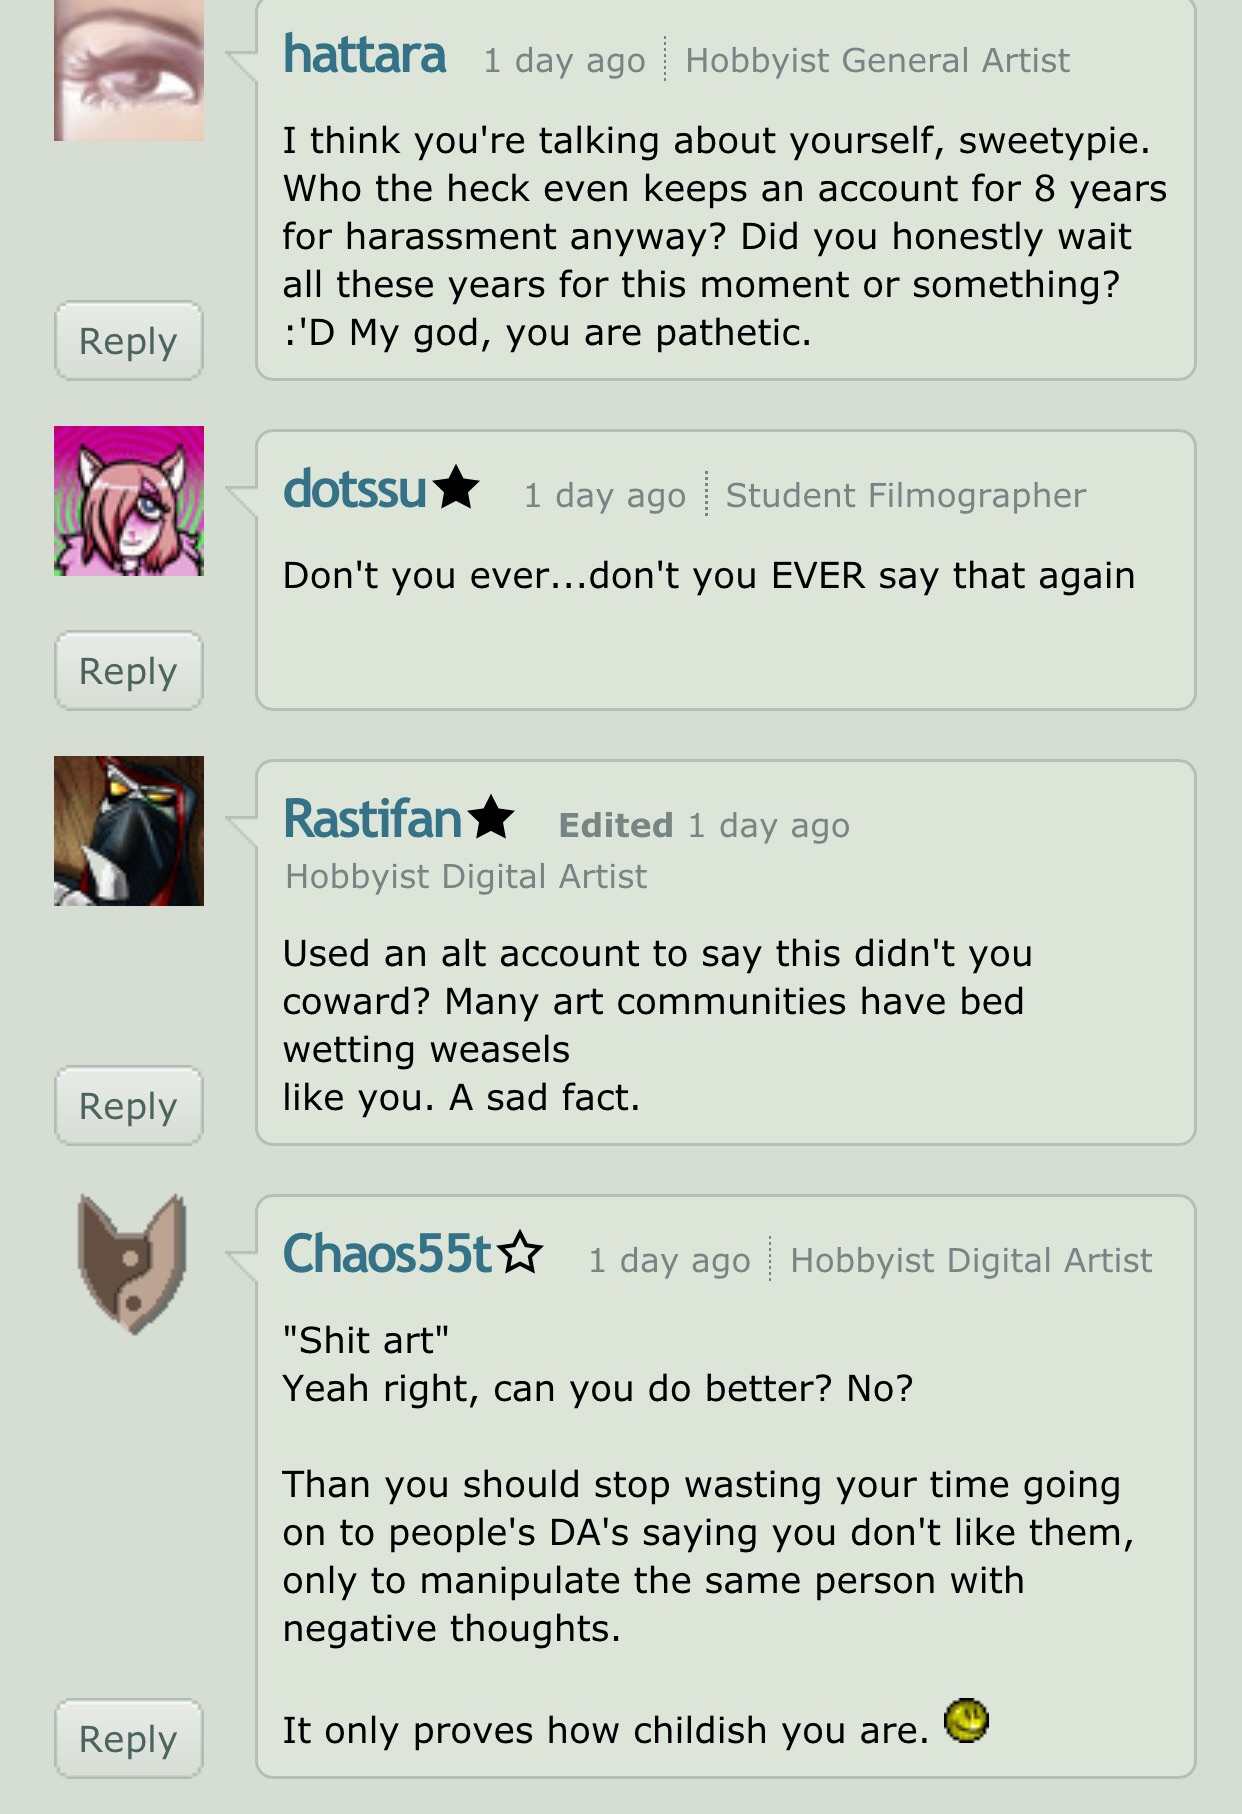Screen dimensions: 1242x1814
Task: Open hattara's eye avatar
Action: tap(129, 70)
